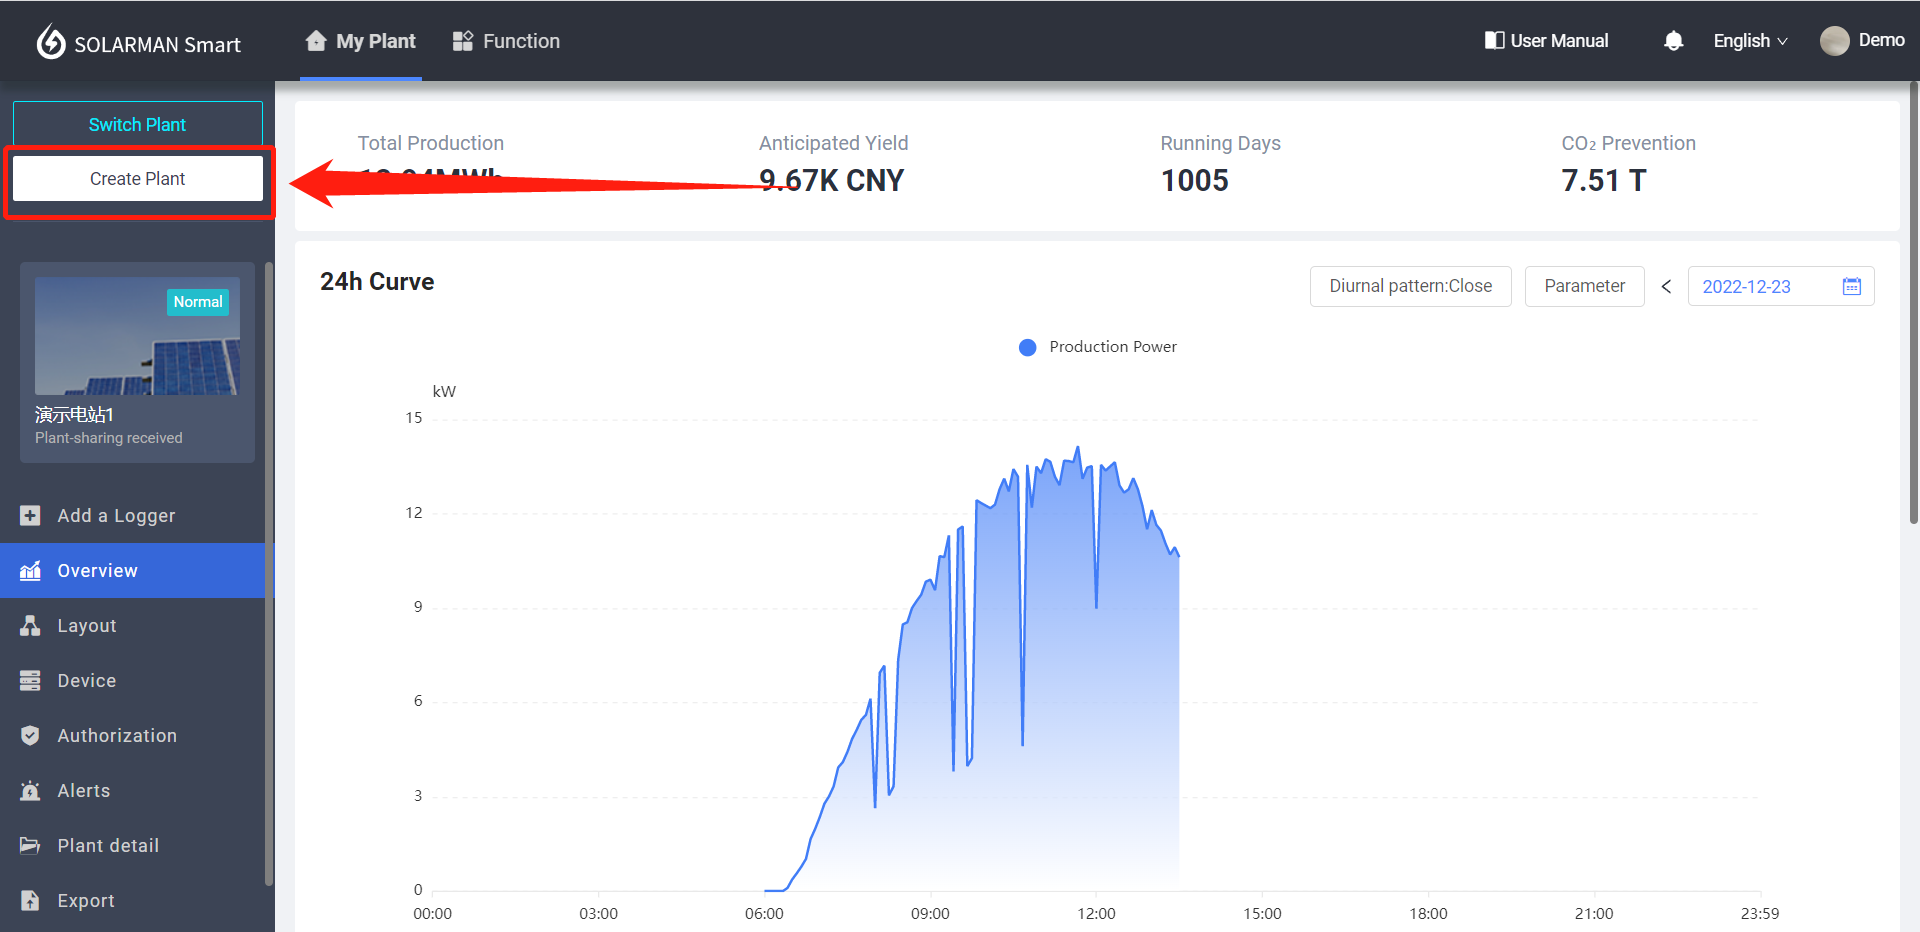Toggle Diurnal pattern button

coord(1410,287)
